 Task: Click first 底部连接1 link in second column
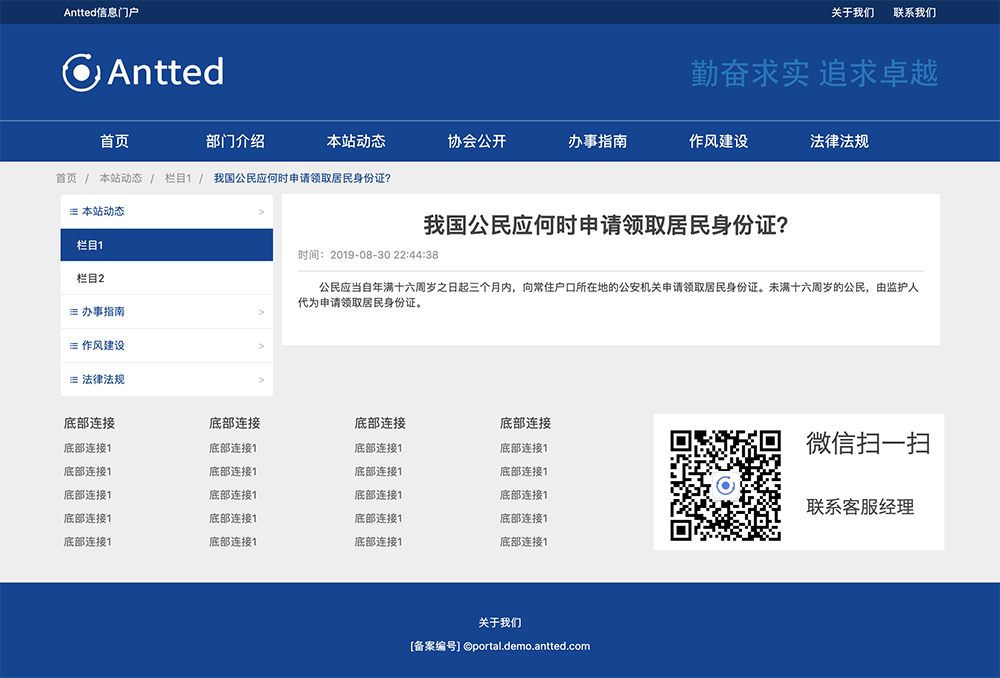233,448
